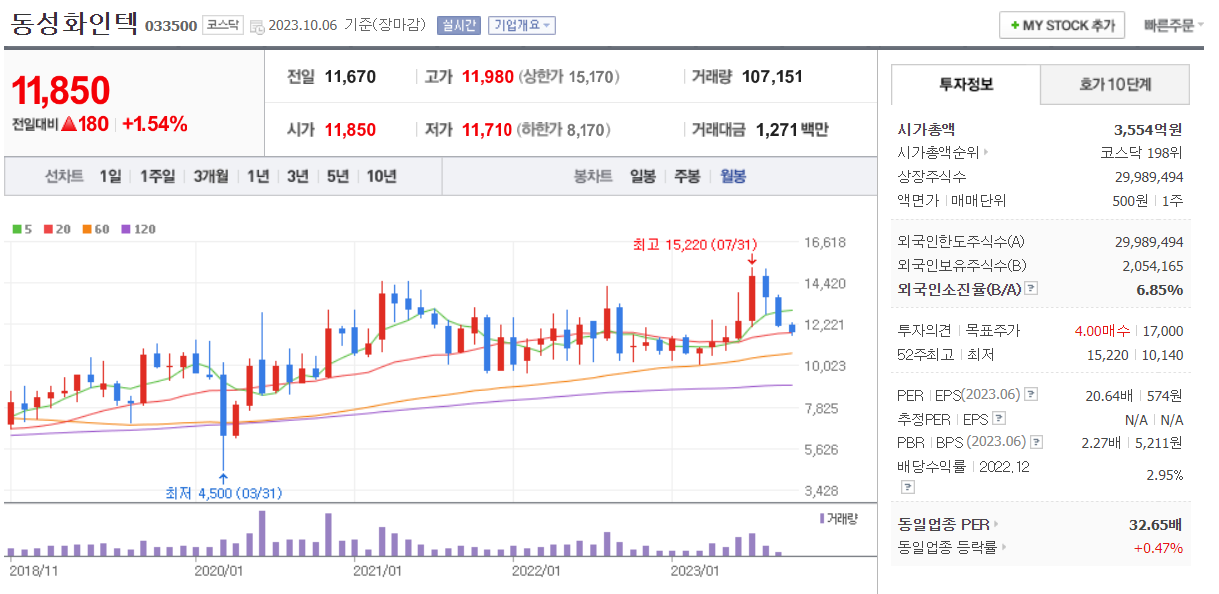Click the red up-triangle beside 180 change
The image size is (1219, 594).
click(x=69, y=124)
